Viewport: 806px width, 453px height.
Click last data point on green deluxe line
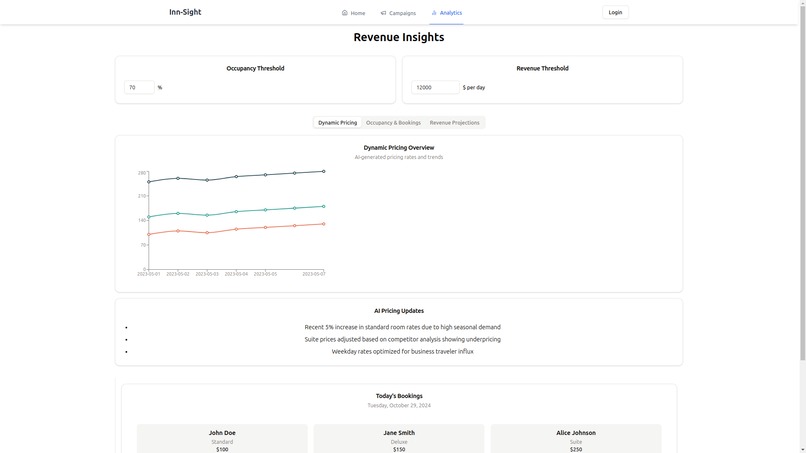[323, 206]
